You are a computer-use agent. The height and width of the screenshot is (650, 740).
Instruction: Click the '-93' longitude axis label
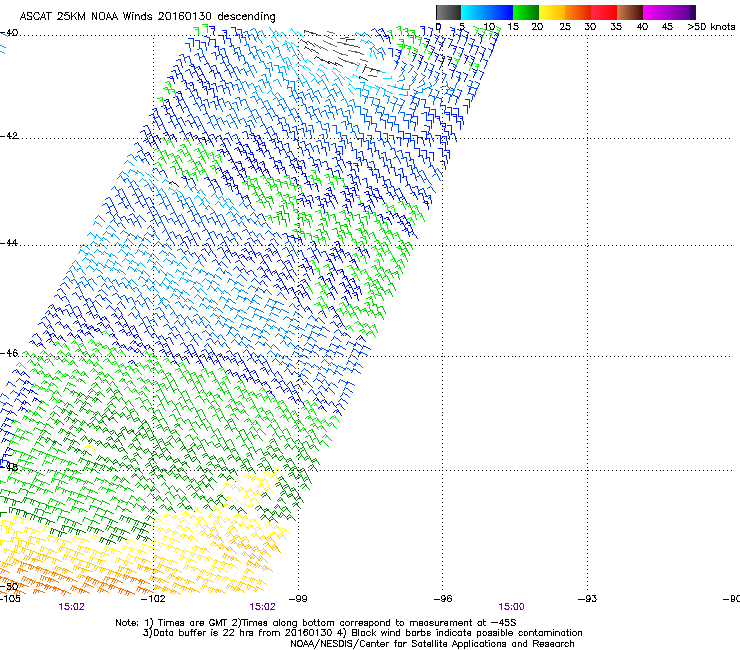[x=587, y=599]
